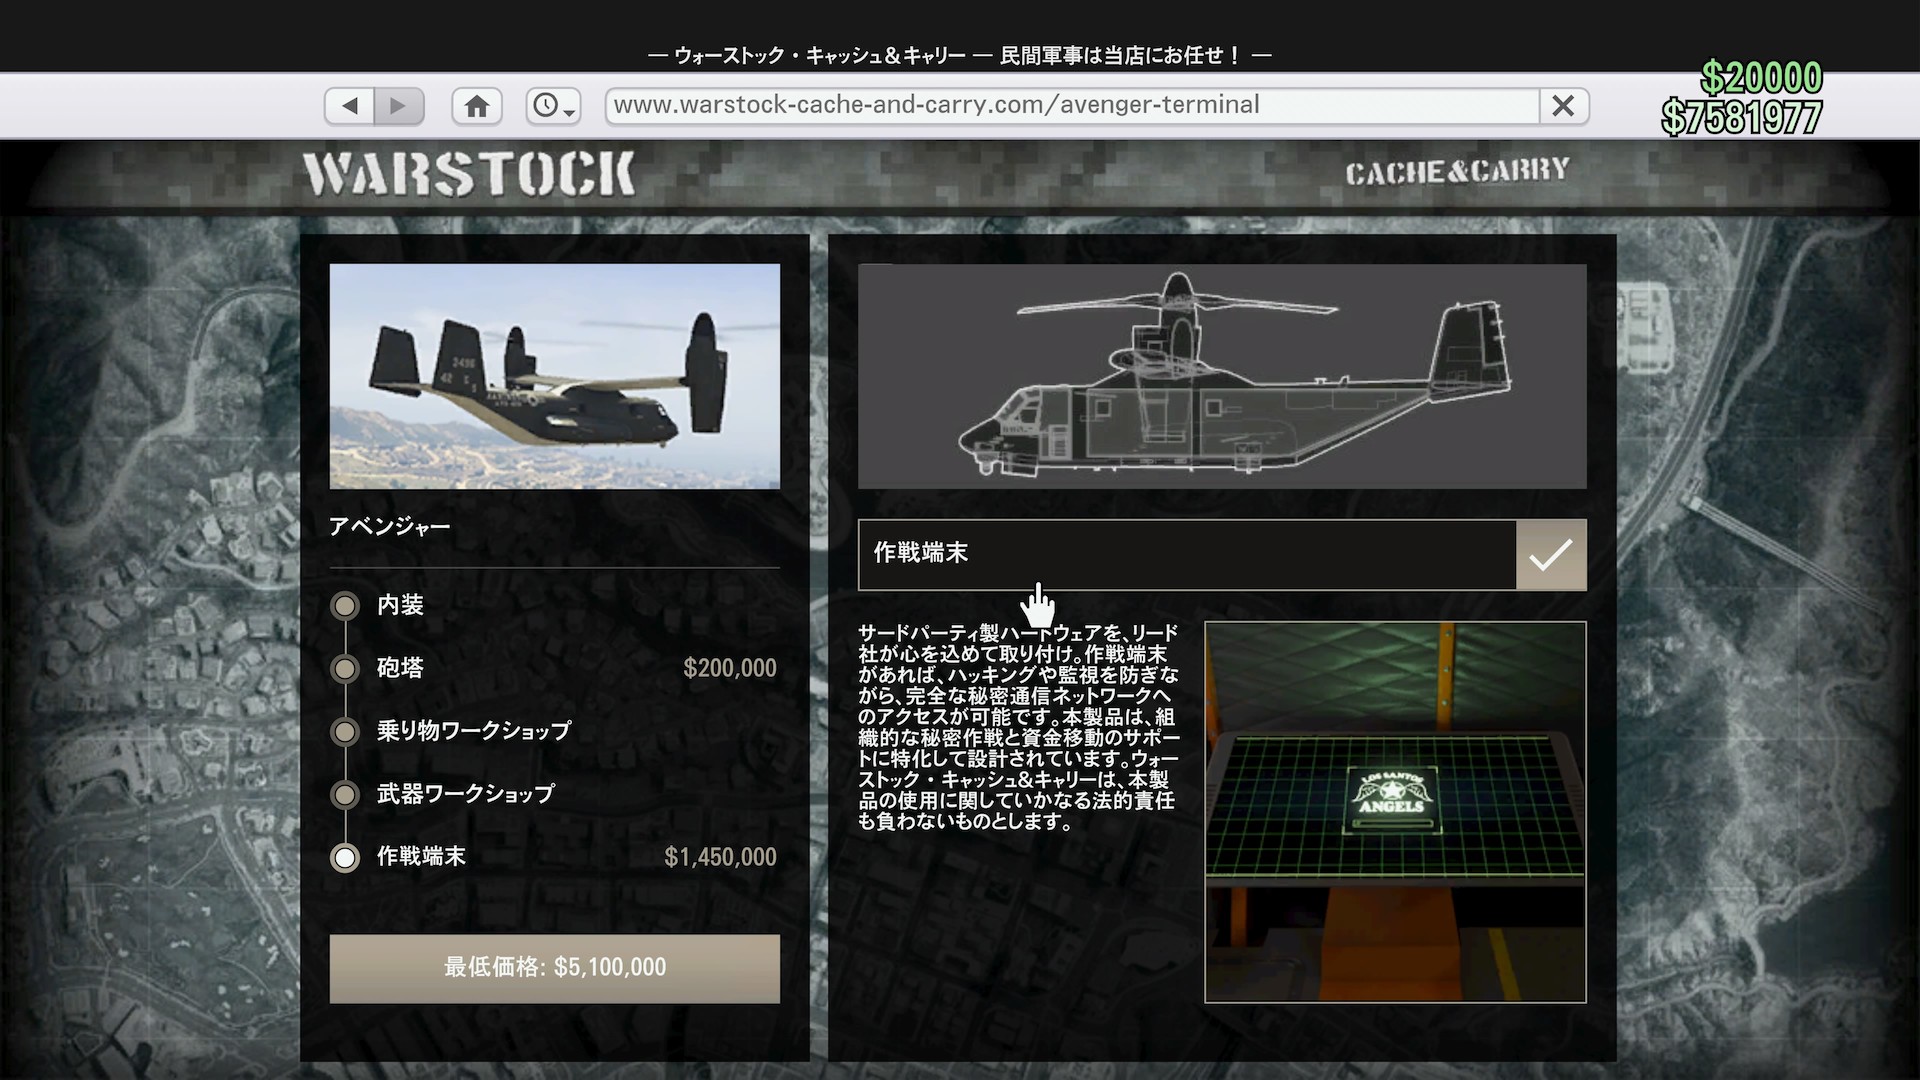Select the 内装 radio option

[345, 606]
